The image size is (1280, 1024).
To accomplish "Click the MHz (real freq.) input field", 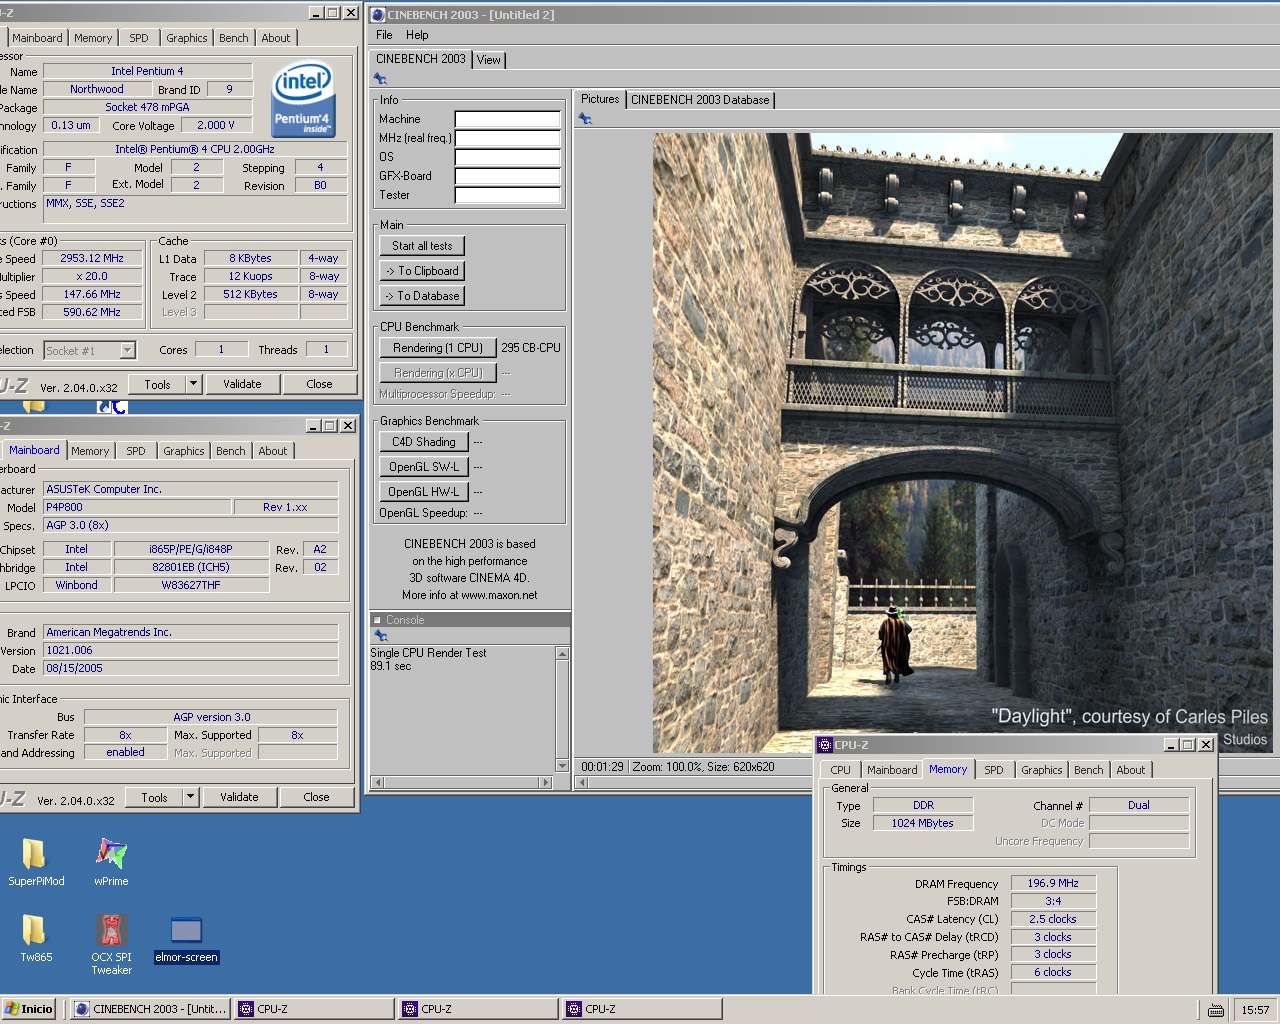I will [507, 138].
